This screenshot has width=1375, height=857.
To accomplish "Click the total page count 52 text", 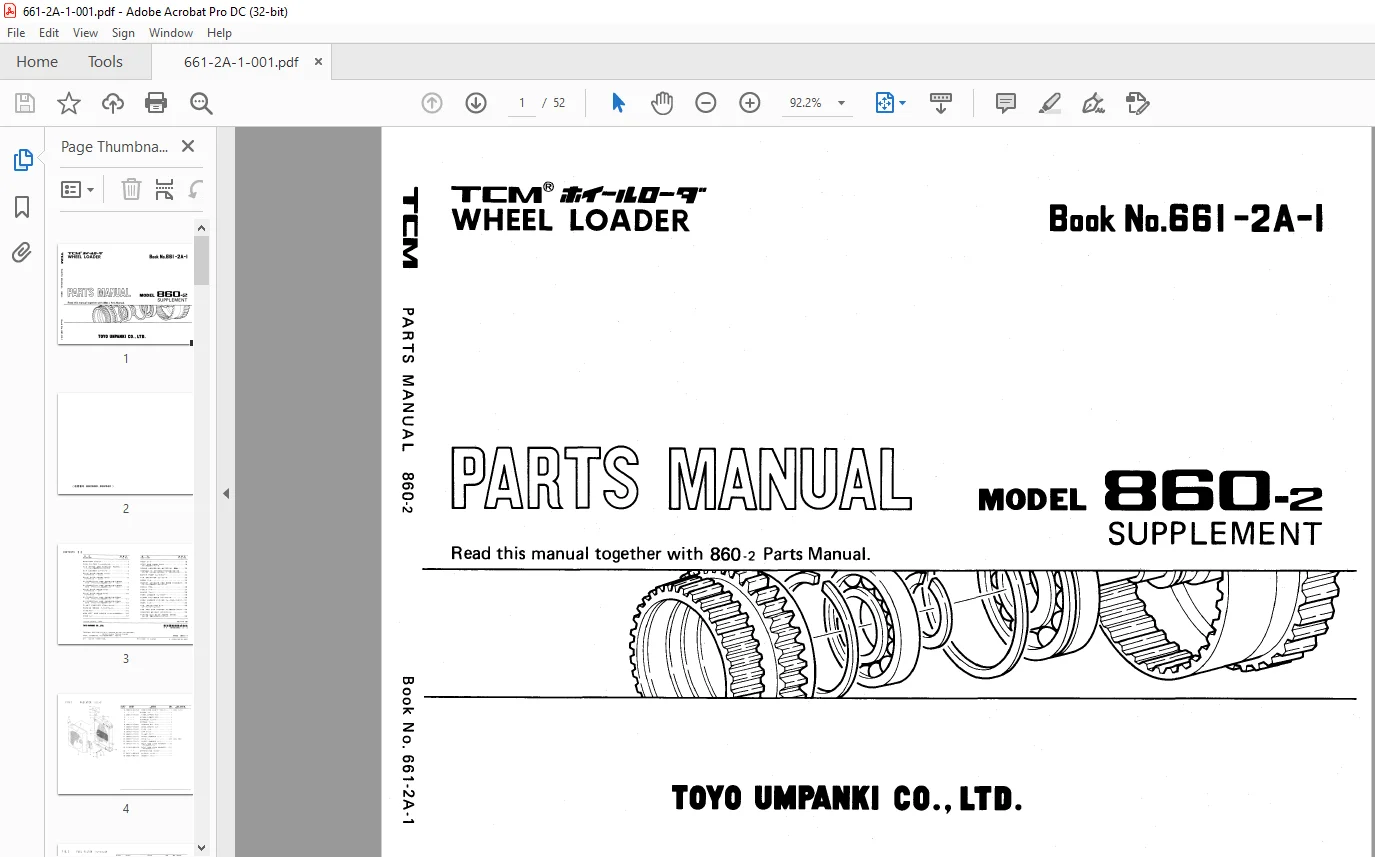I will [559, 103].
